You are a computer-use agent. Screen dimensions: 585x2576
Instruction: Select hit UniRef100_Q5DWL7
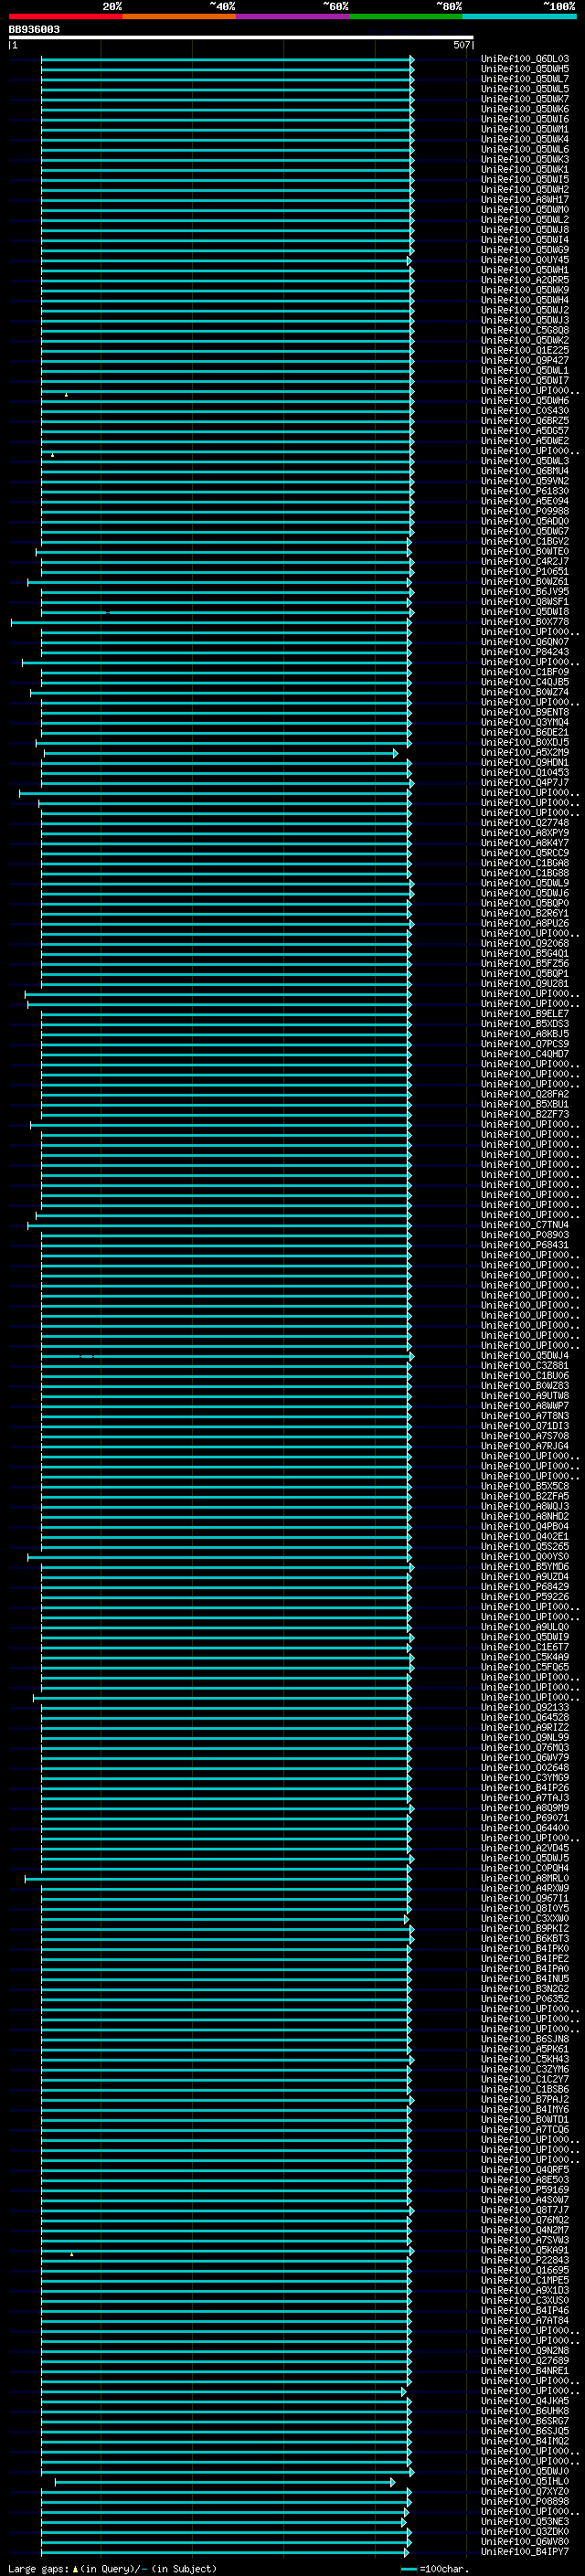coord(524,79)
